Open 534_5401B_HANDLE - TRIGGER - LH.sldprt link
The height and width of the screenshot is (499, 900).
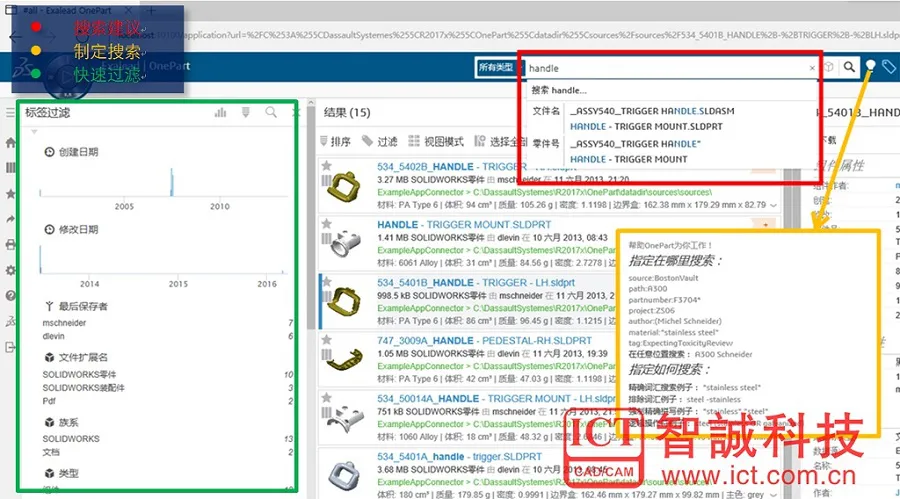[476, 283]
